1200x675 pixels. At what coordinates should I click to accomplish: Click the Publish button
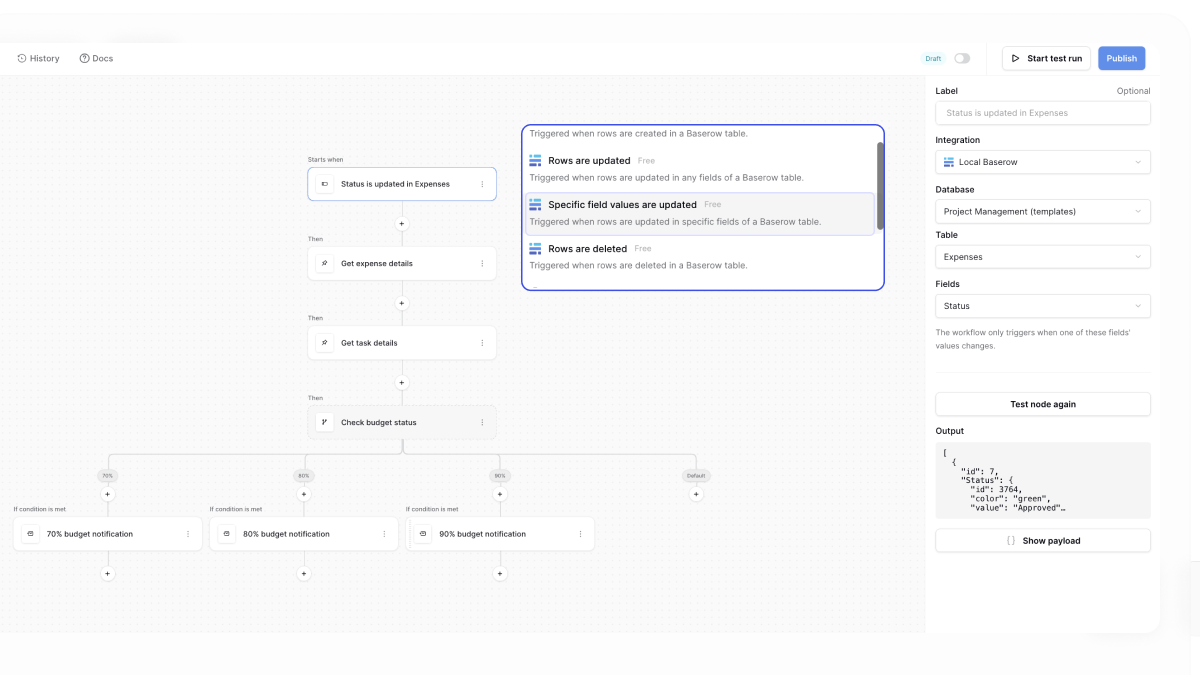(1121, 58)
